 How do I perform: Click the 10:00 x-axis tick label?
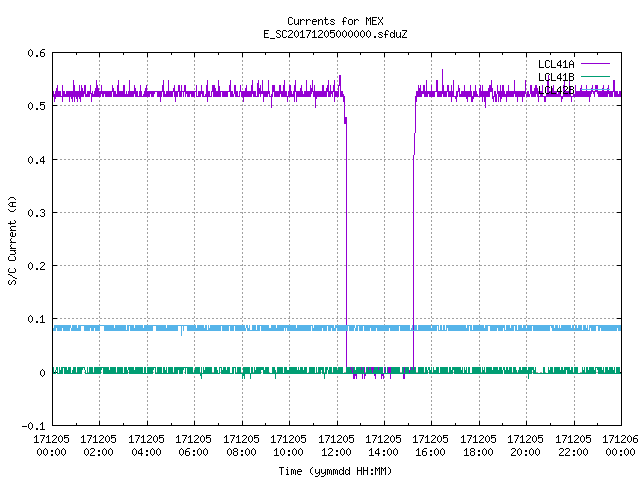tap(288, 452)
